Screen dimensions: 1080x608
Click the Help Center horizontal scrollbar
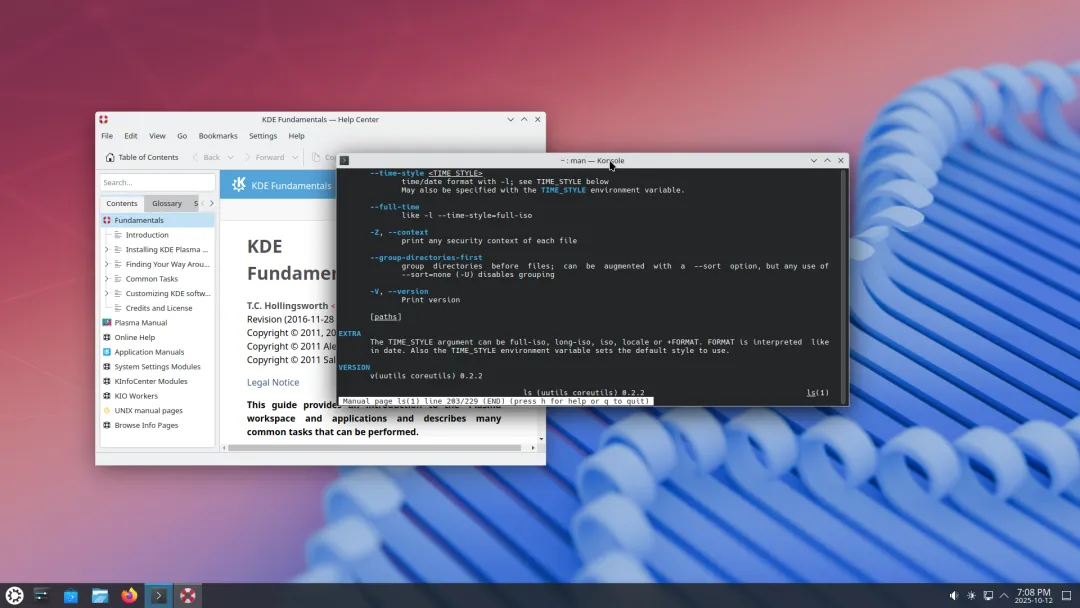point(374,448)
